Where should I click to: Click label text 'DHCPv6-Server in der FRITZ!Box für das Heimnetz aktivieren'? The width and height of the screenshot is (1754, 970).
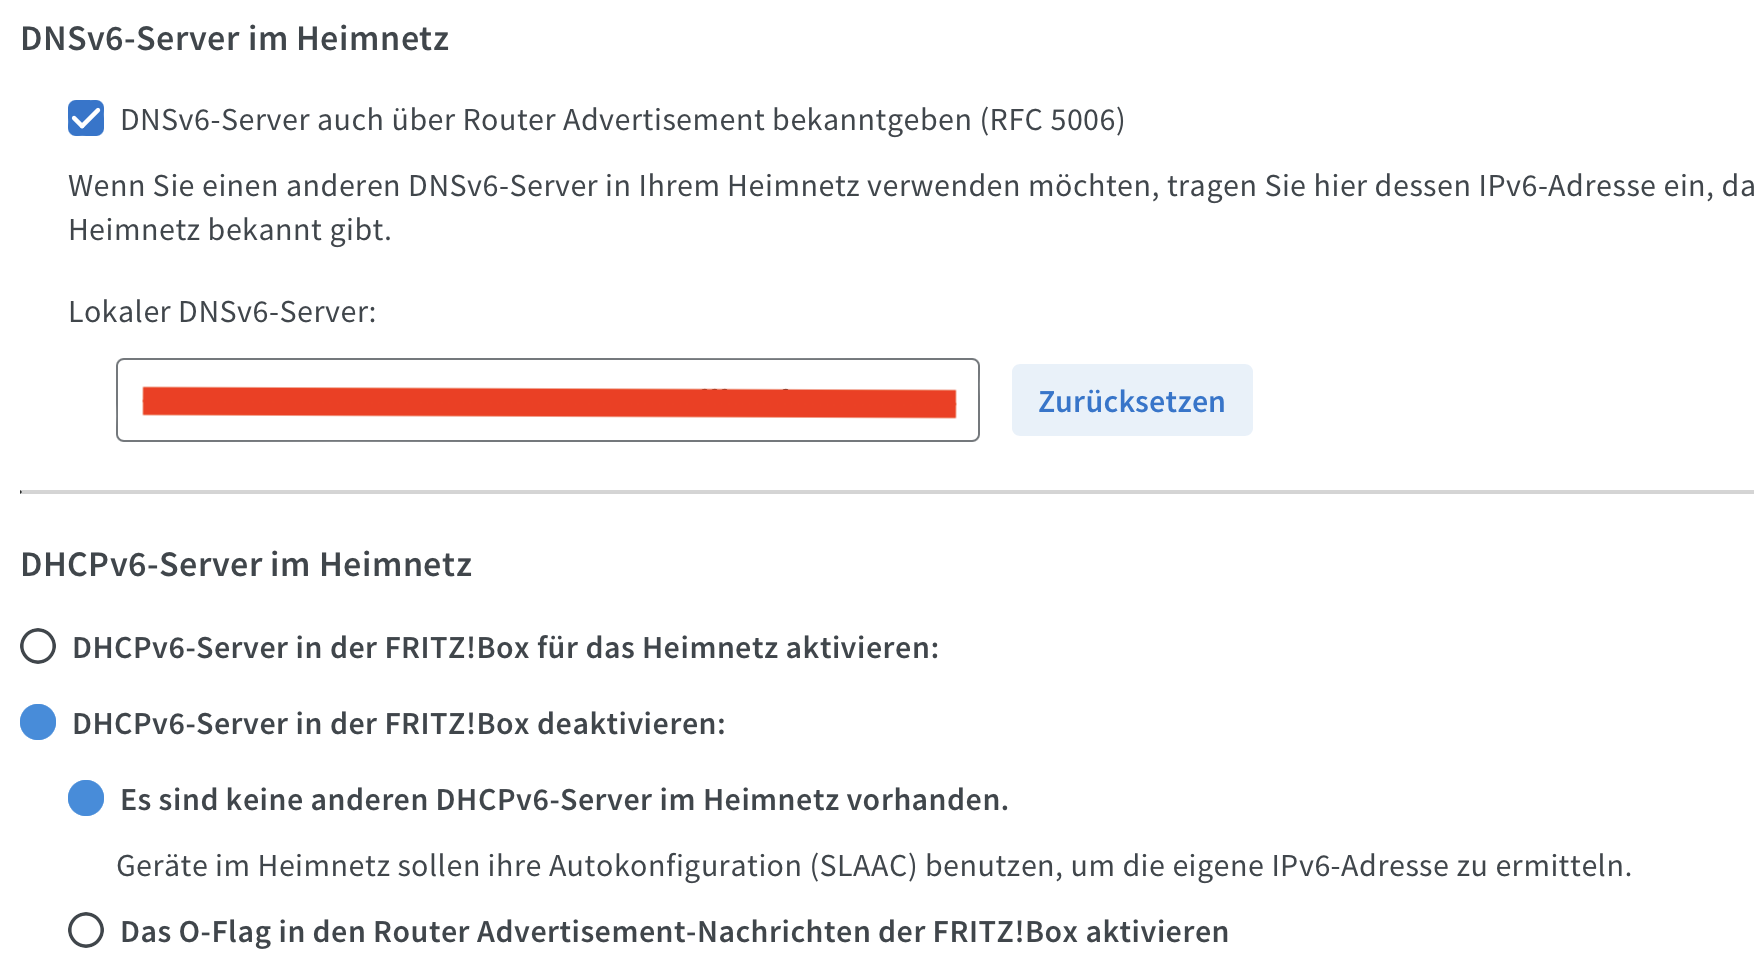click(x=506, y=648)
